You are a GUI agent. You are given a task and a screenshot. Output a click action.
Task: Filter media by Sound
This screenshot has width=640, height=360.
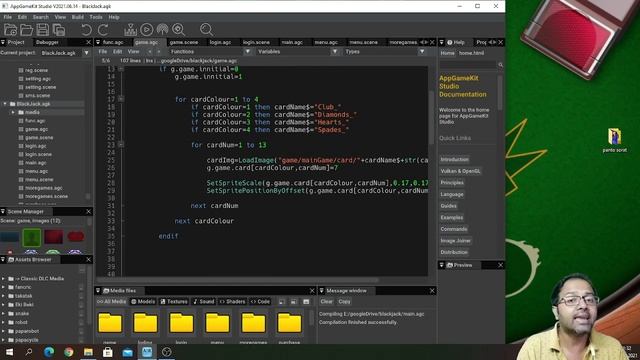point(203,302)
